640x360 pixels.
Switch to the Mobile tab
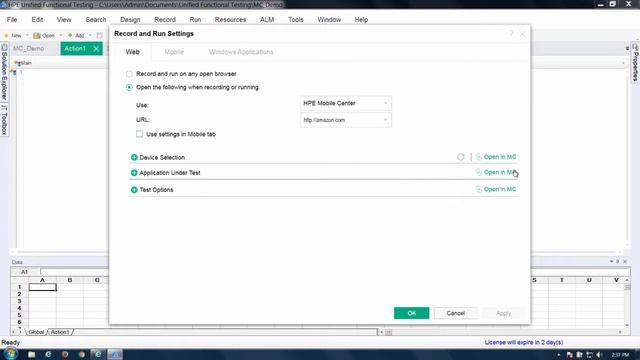tap(174, 52)
